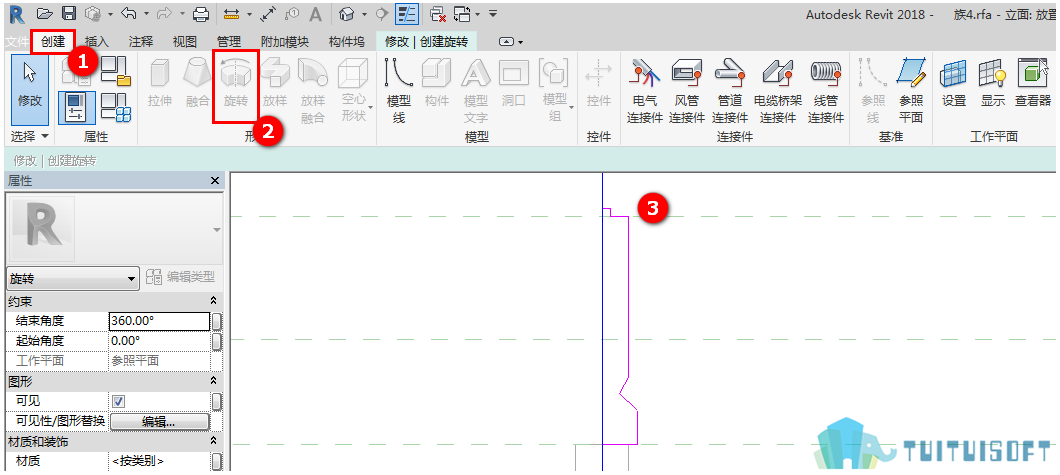Select the Reference Line (参照线) tool
This screenshot has width=1060, height=475.
pos(873,91)
